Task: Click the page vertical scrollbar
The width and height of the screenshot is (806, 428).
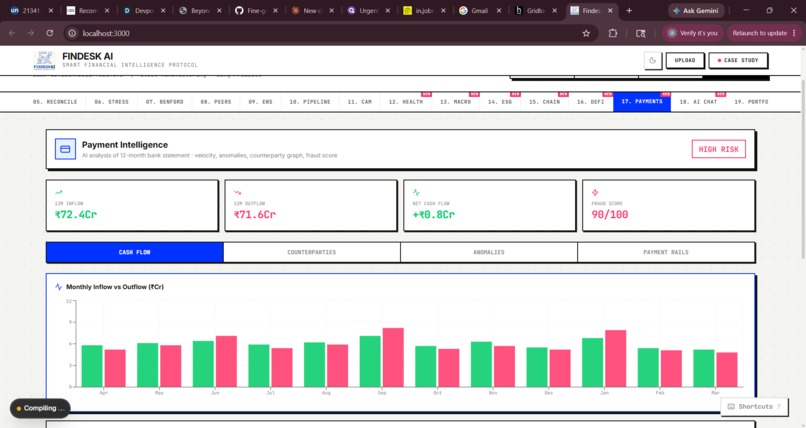Action: 802,170
